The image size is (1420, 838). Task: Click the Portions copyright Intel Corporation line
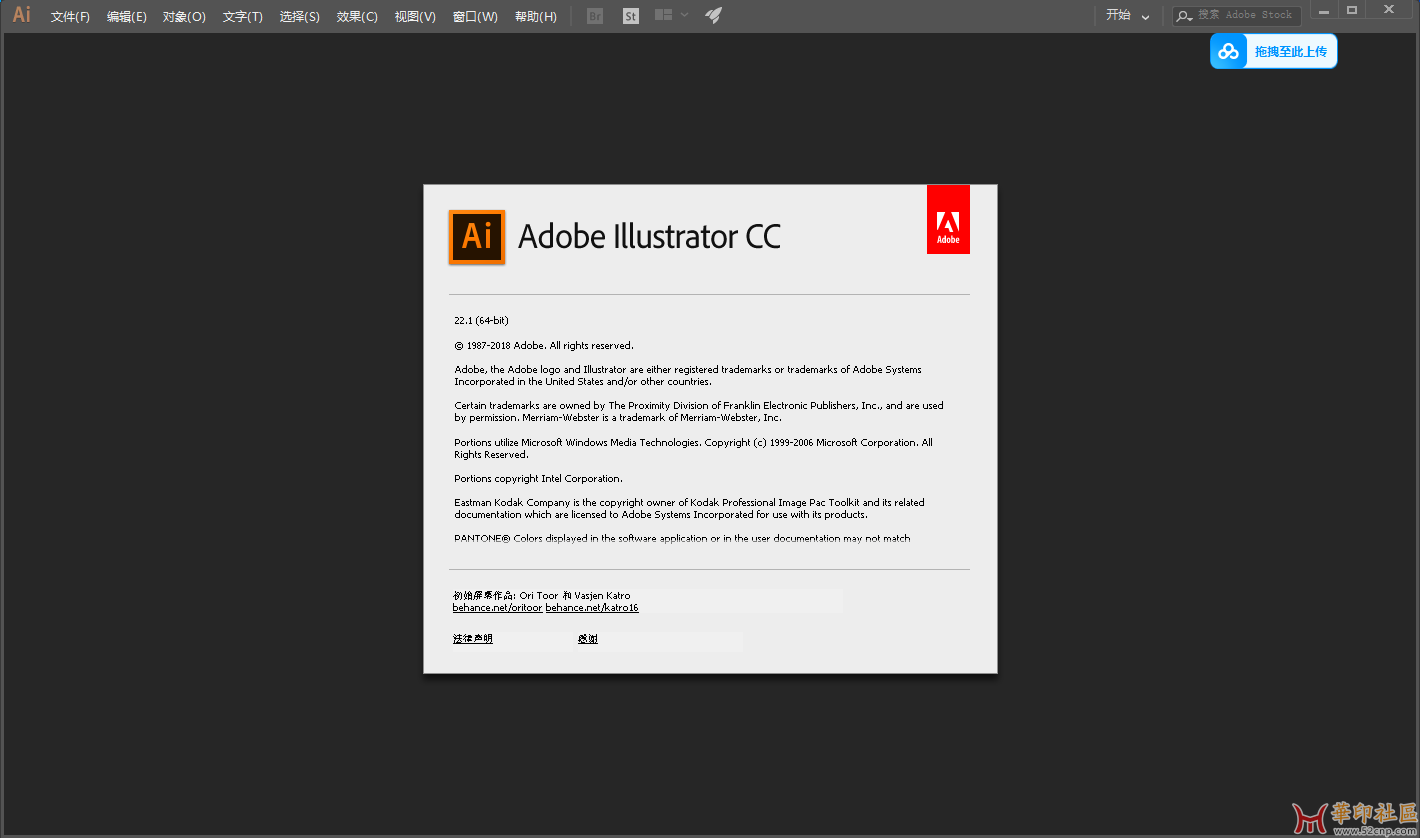click(538, 478)
